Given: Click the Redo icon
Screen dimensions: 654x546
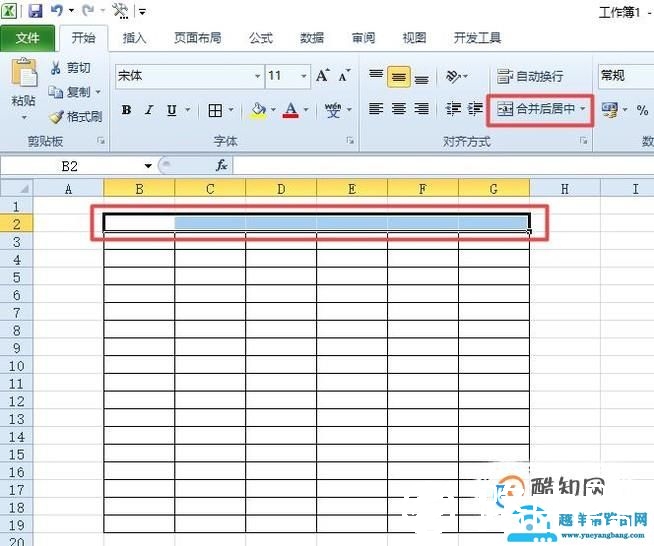Looking at the screenshot, I should click(x=88, y=10).
